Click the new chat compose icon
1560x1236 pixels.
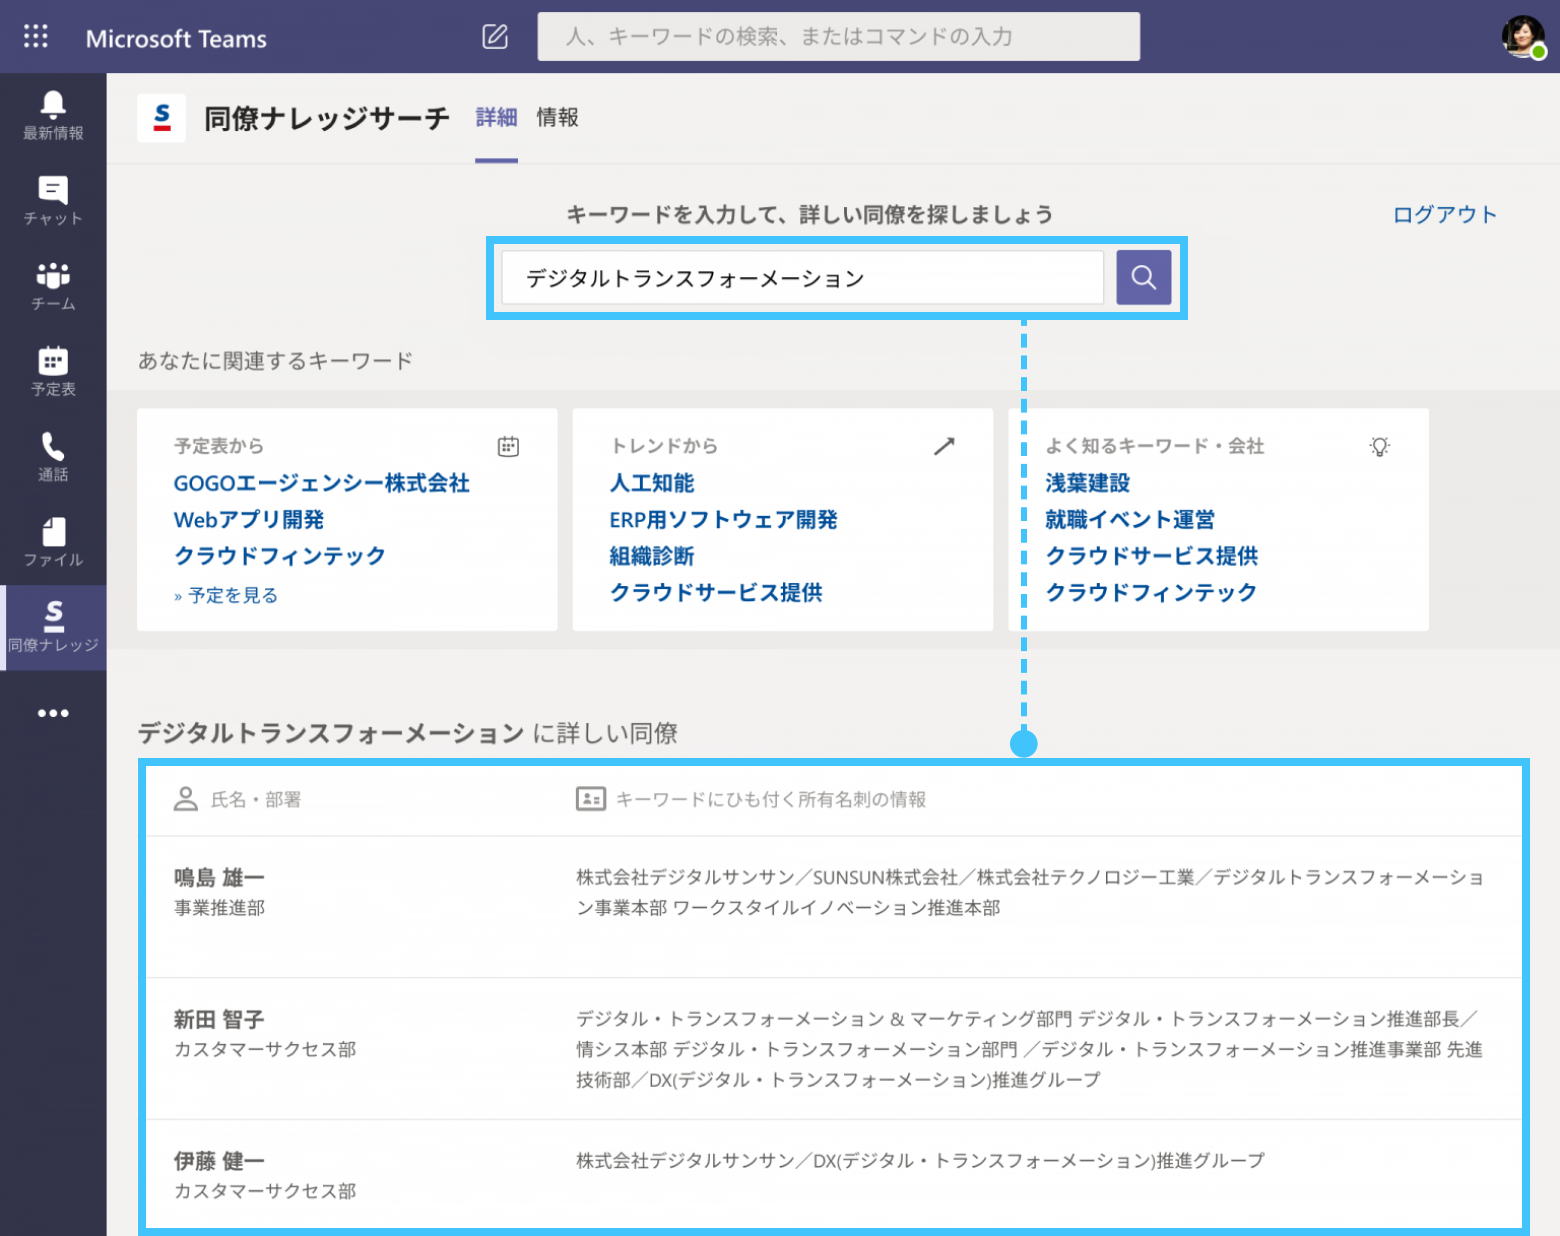(x=495, y=37)
